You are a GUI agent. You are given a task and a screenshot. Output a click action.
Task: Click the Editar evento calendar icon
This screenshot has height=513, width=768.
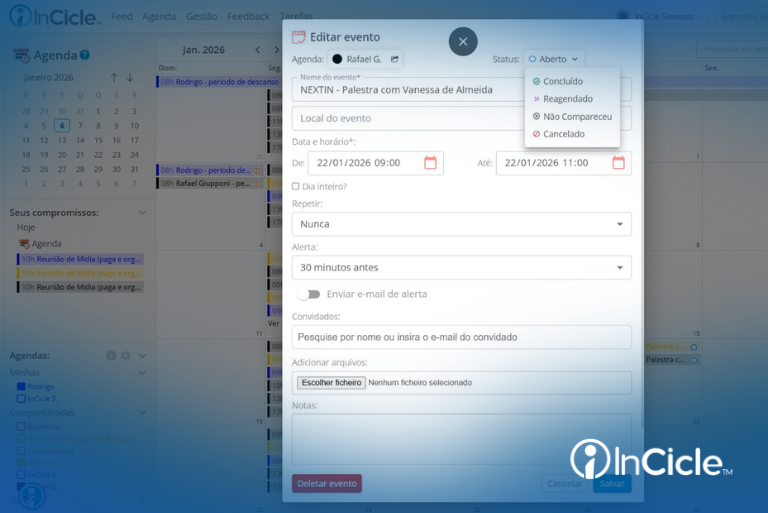pyautogui.click(x=299, y=37)
